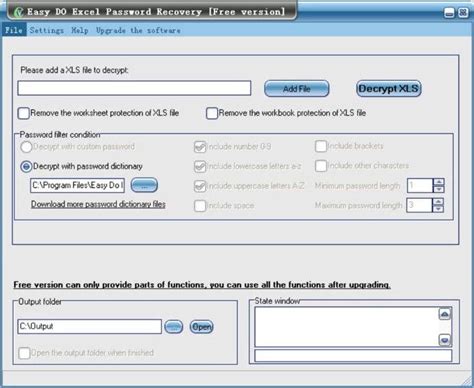The width and height of the screenshot is (474, 388).
Task: Browse for the output folder
Action: [174, 327]
